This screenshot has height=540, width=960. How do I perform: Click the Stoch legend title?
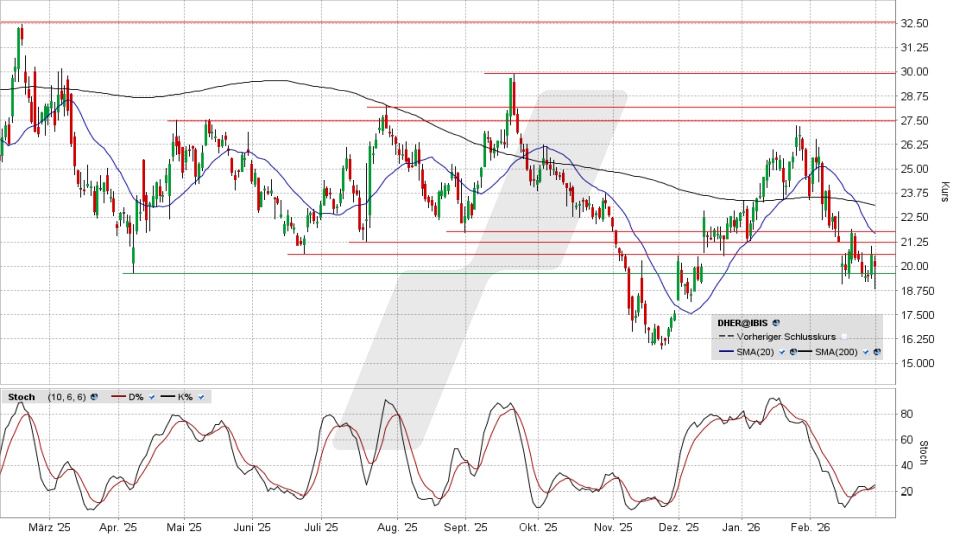point(21,397)
